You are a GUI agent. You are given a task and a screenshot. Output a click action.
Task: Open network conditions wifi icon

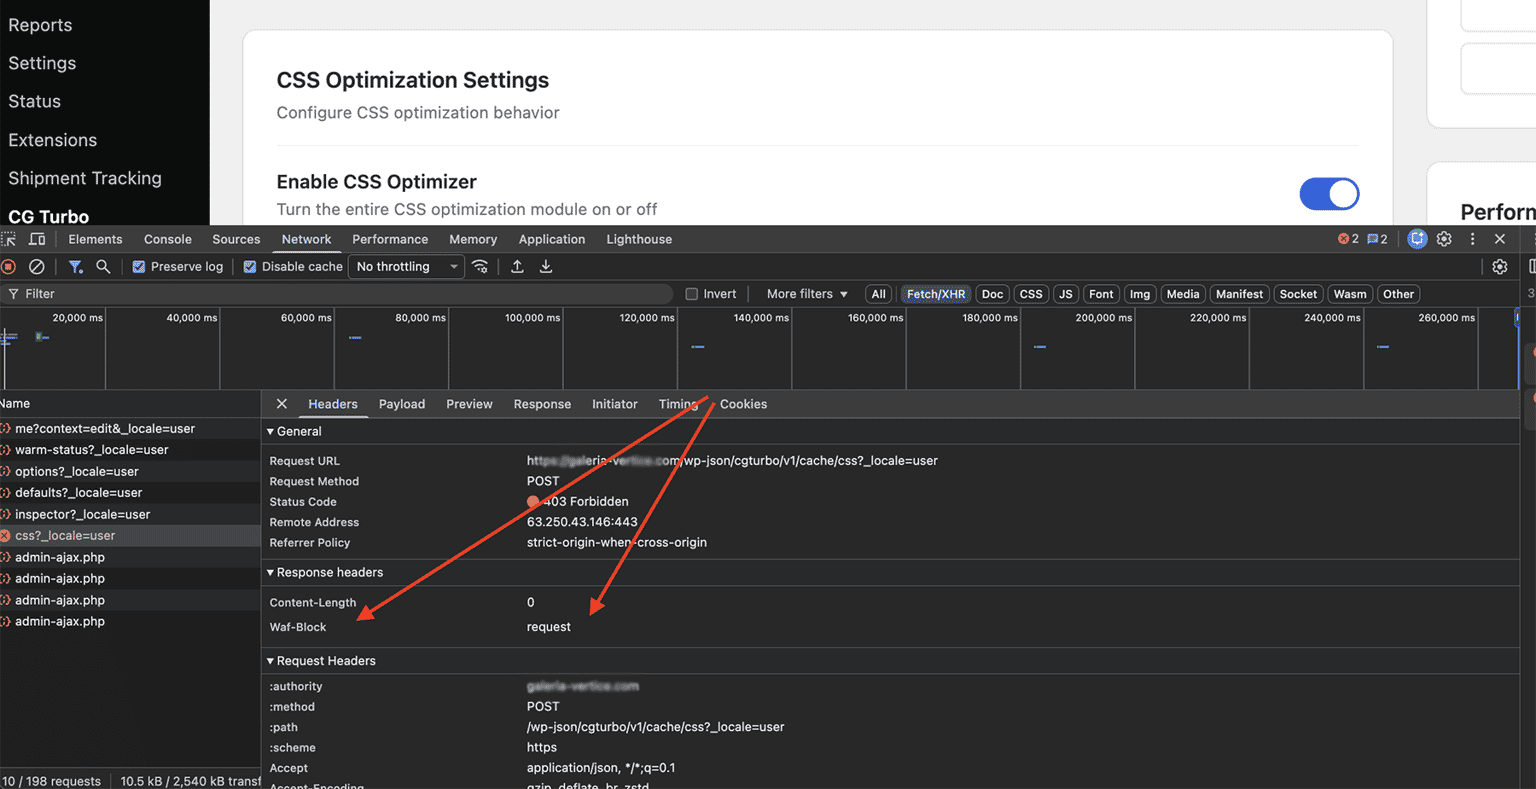click(481, 267)
